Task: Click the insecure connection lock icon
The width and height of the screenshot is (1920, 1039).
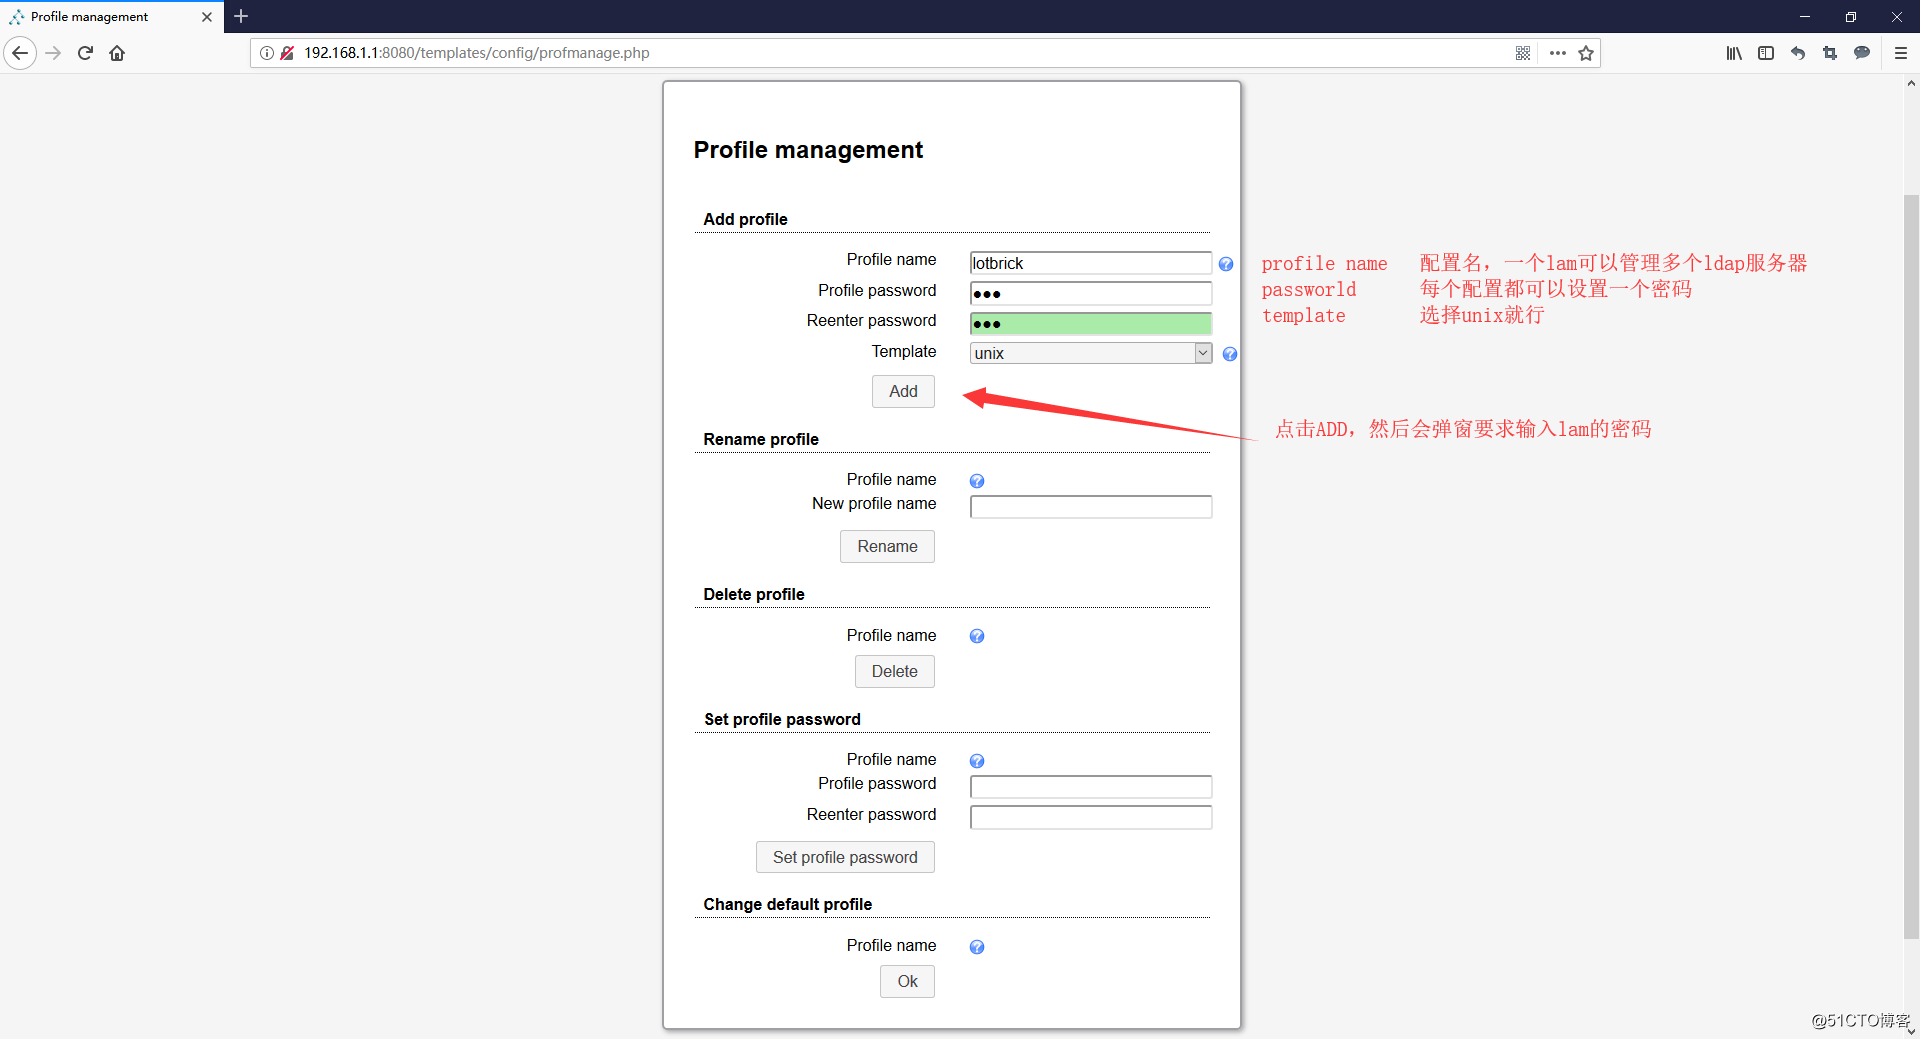Action: (287, 53)
